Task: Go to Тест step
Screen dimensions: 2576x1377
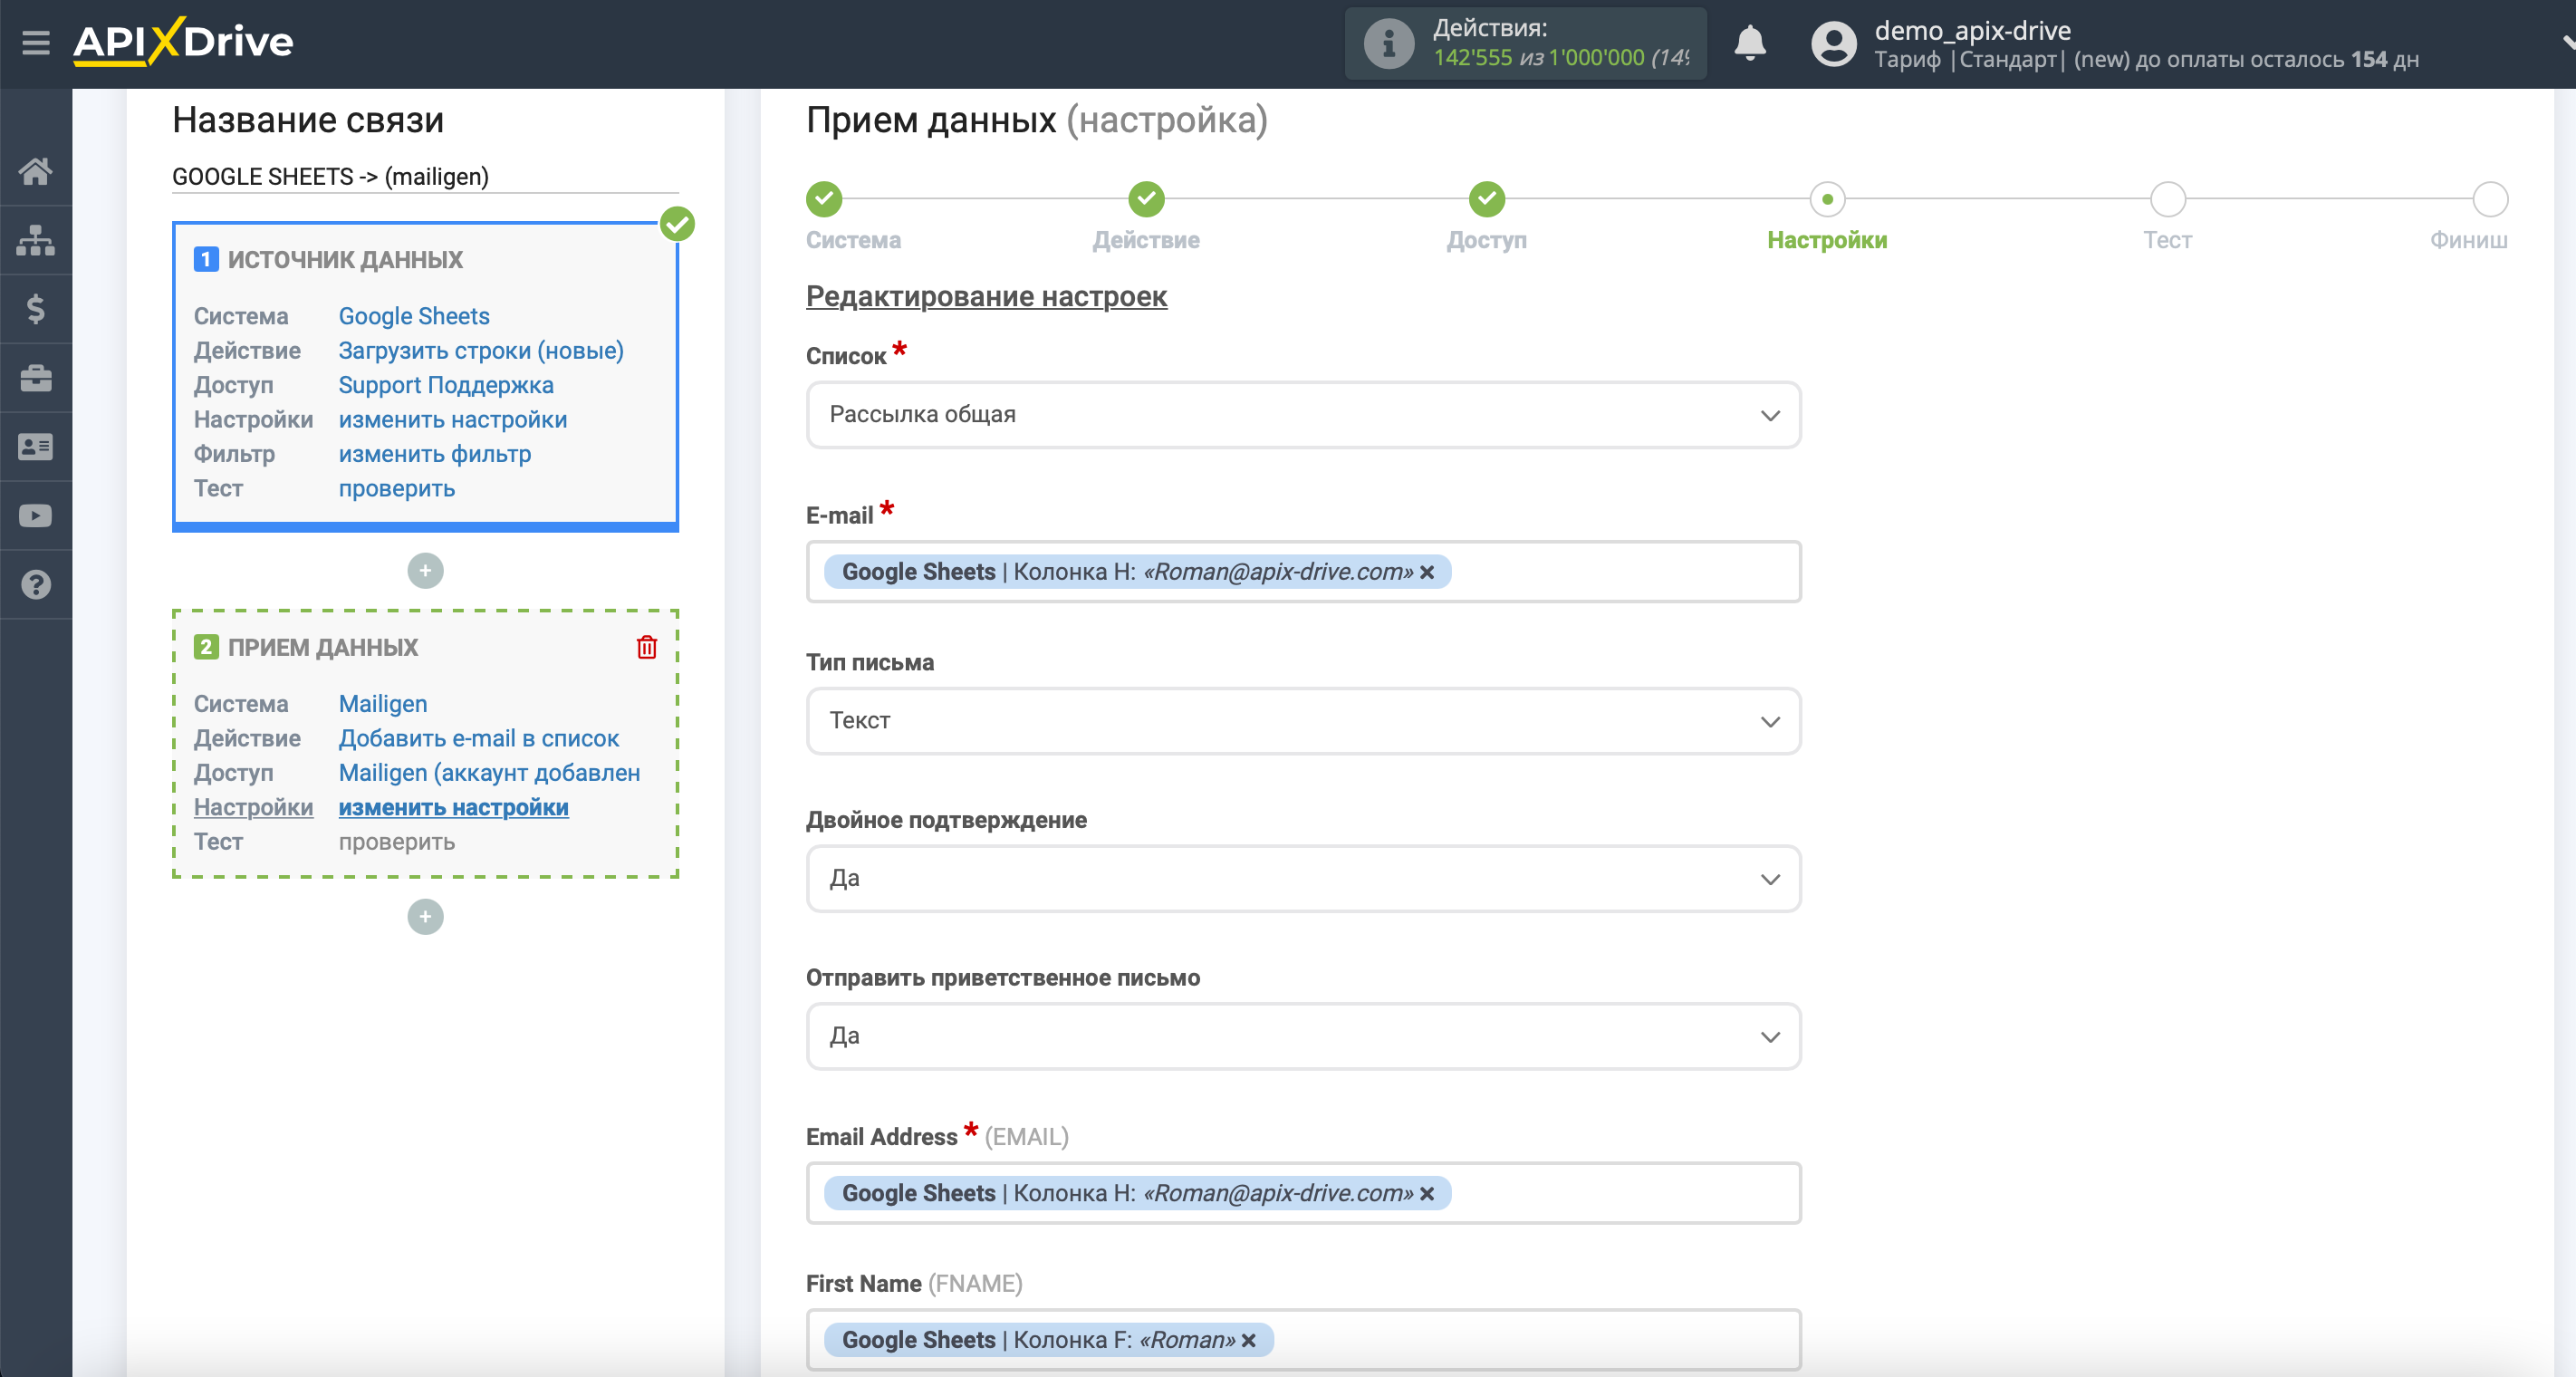Action: (2167, 199)
